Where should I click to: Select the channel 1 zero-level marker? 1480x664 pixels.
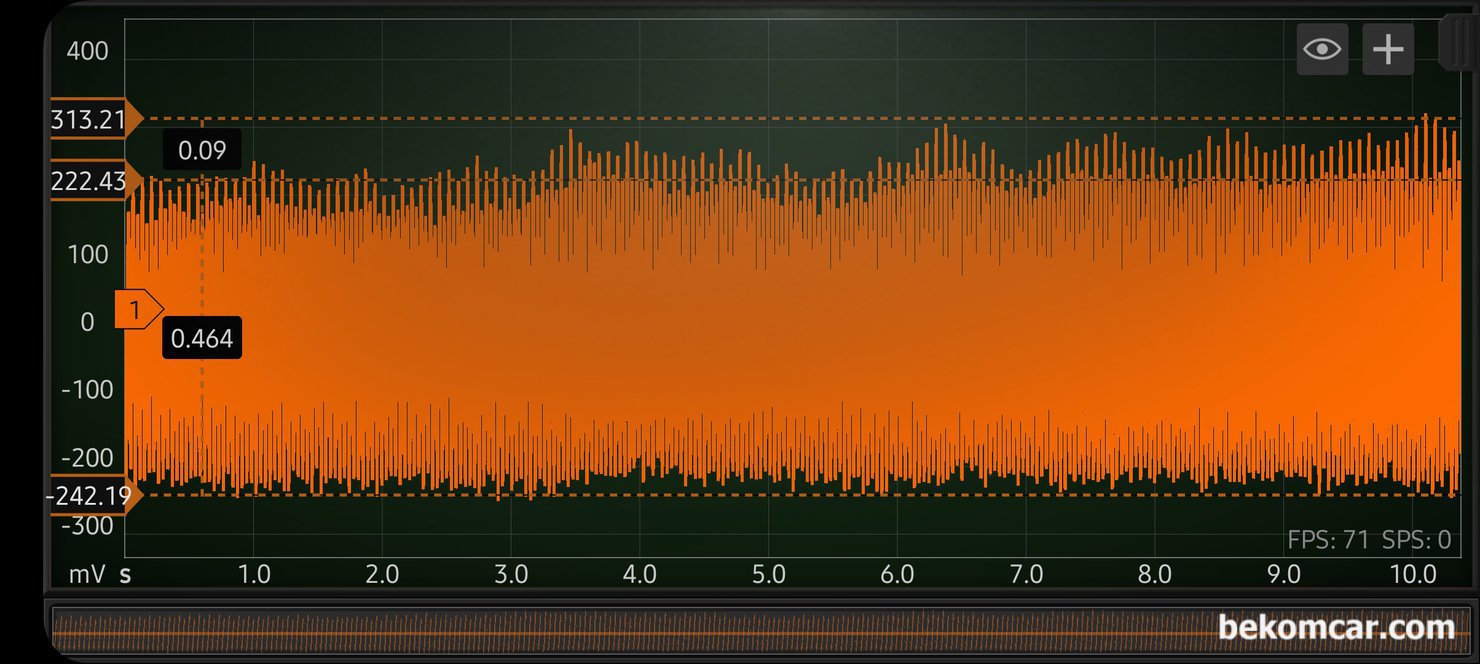138,310
